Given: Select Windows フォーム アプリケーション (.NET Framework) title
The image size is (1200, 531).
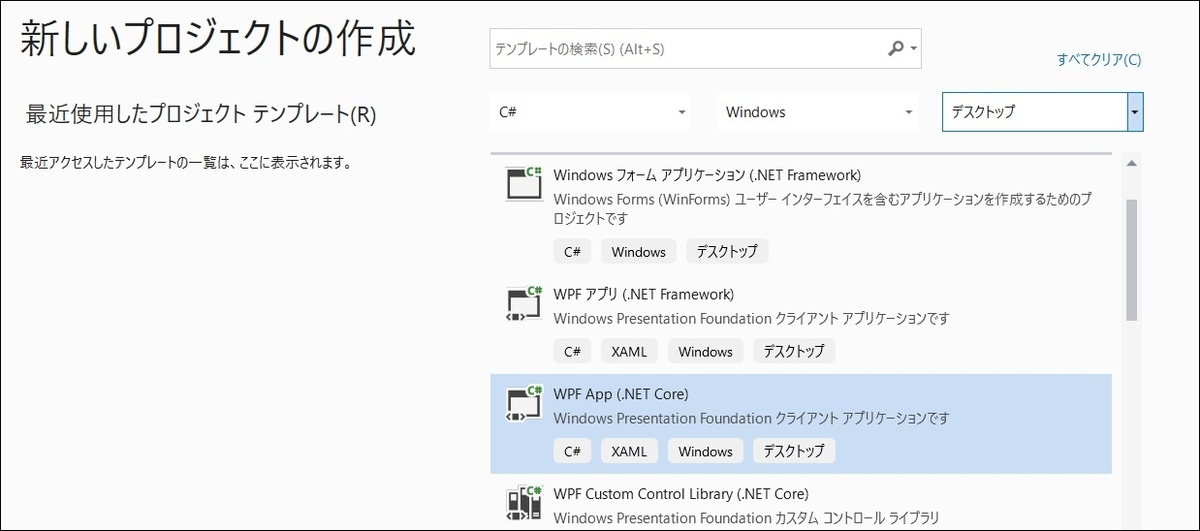Looking at the screenshot, I should (707, 175).
